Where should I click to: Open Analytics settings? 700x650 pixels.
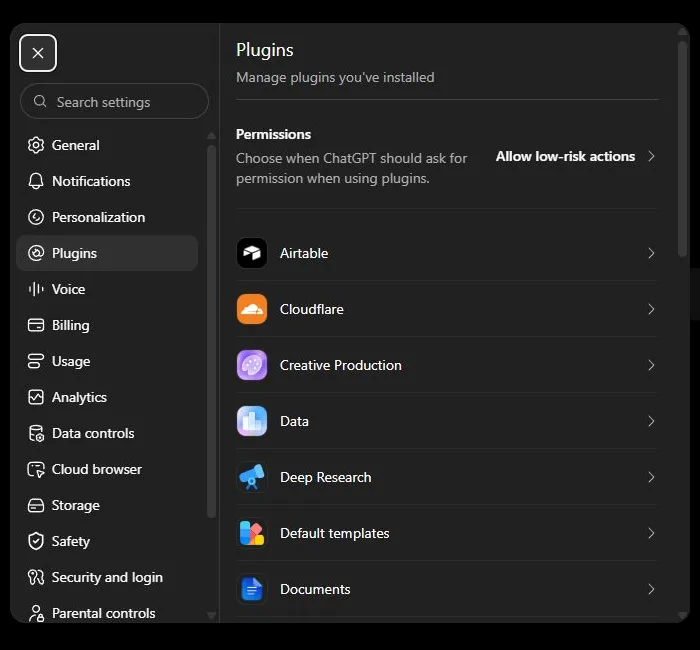(x=107, y=397)
